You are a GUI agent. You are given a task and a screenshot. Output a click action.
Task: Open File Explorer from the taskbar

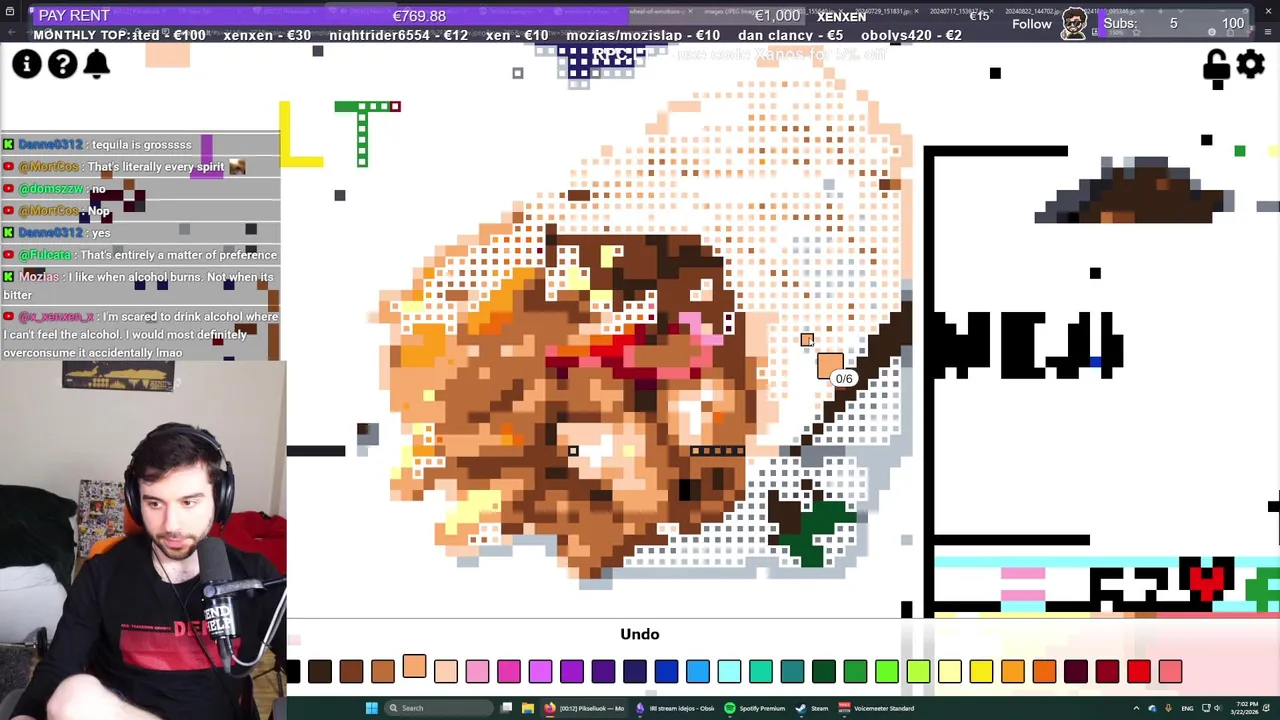[x=528, y=708]
